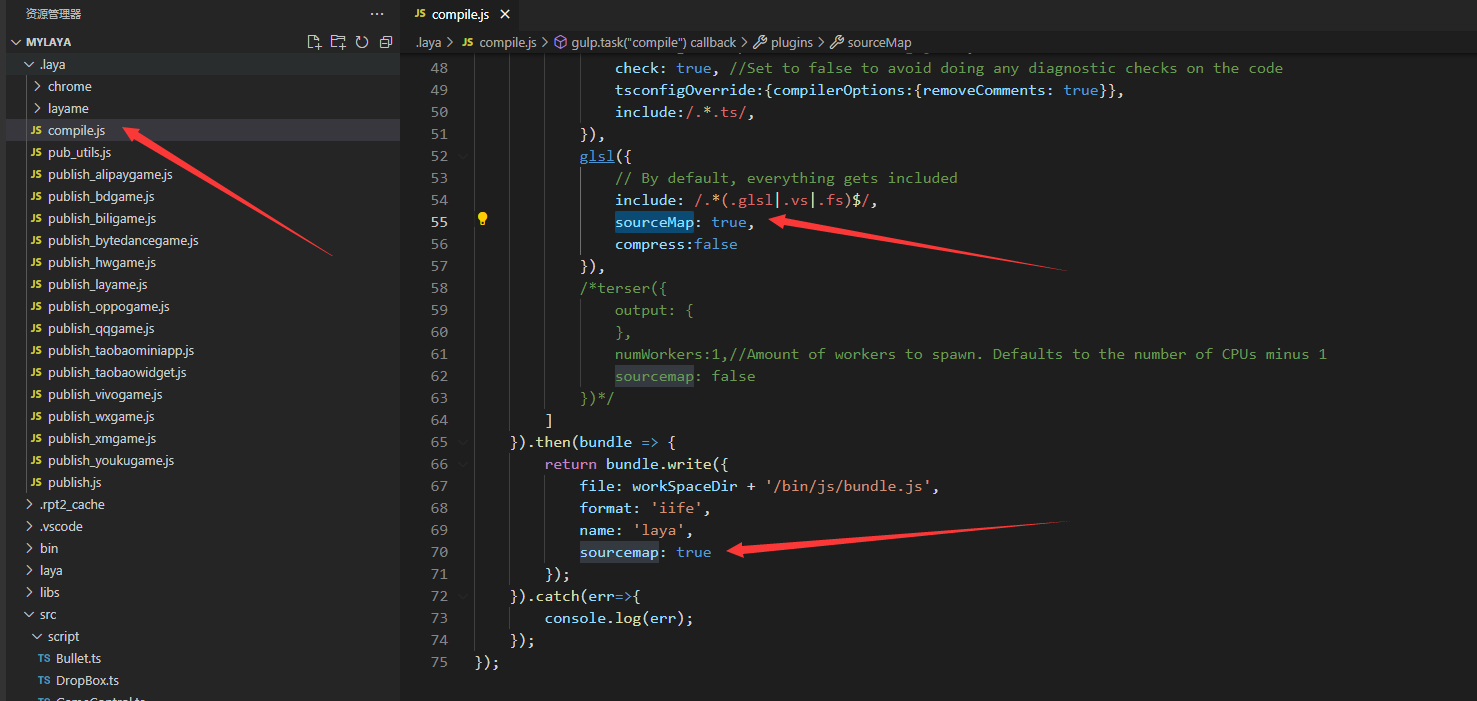The height and width of the screenshot is (701, 1477).
Task: Click line number 55 in gutter
Action: coord(438,222)
